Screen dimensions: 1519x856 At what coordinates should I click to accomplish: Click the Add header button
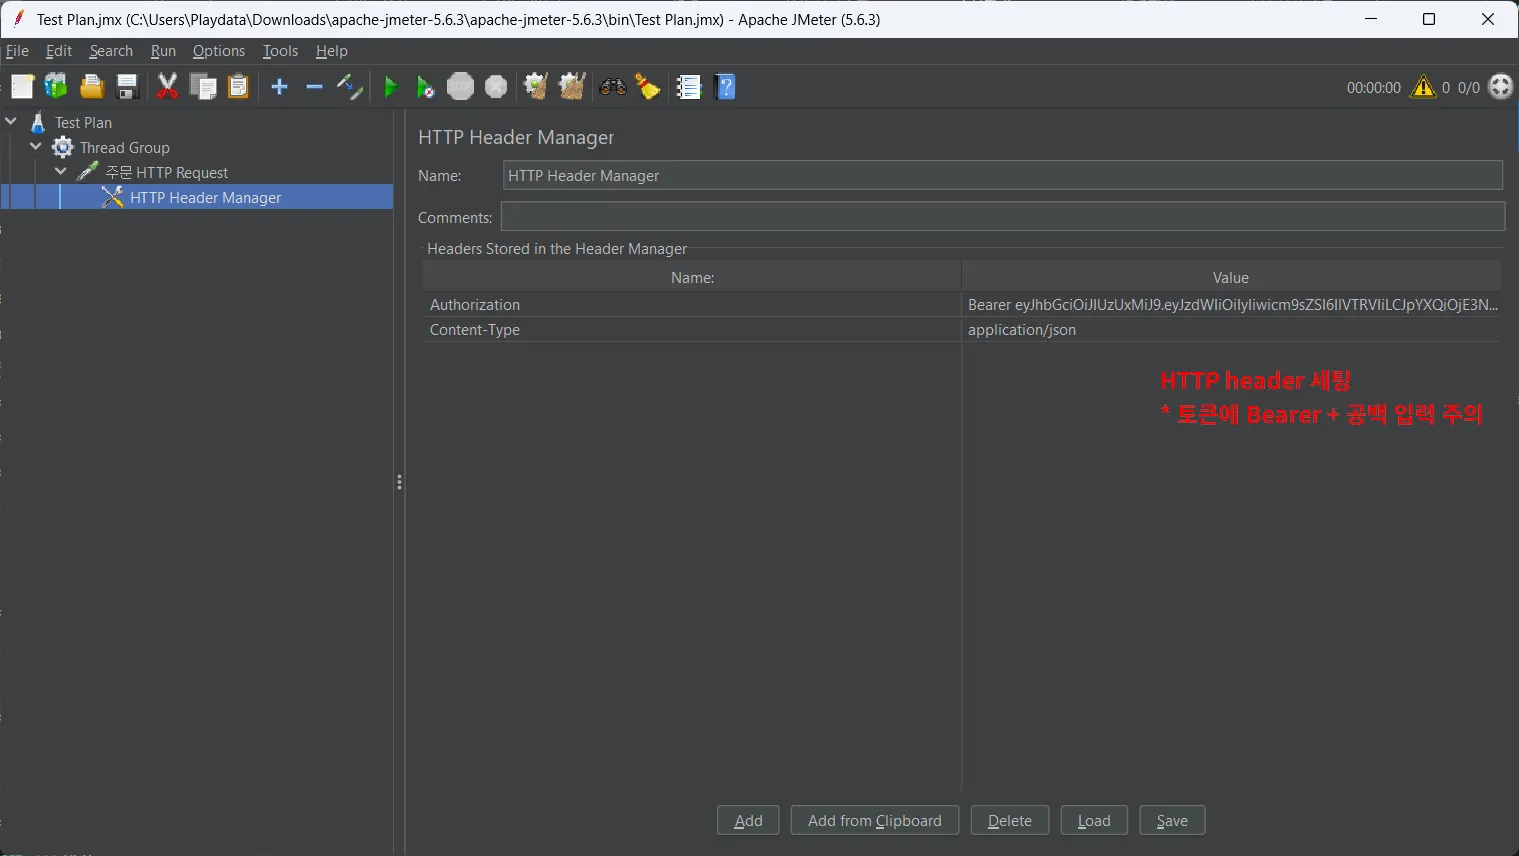coord(748,820)
